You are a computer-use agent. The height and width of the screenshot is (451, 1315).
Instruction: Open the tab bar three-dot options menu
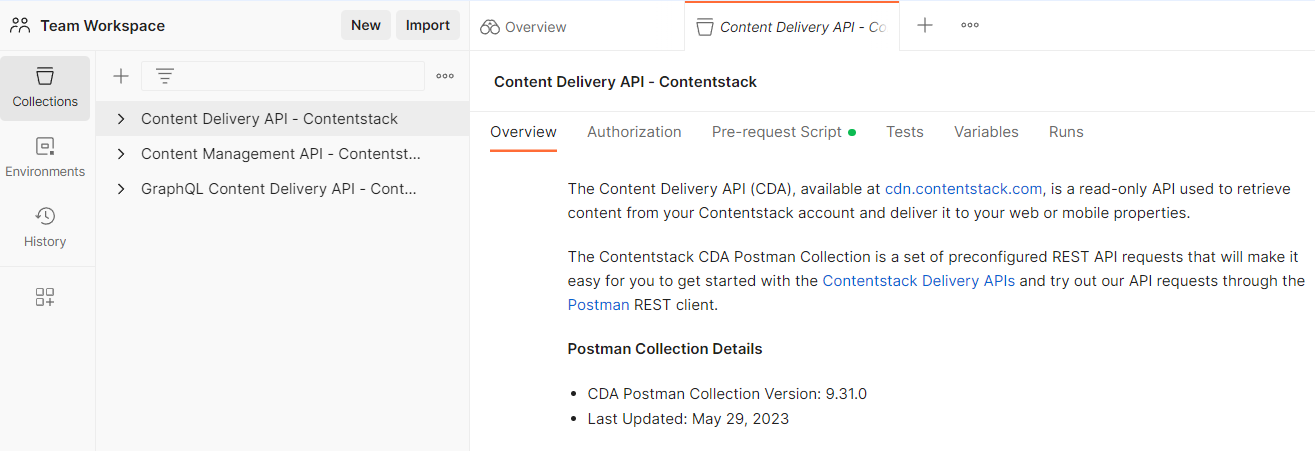[970, 26]
